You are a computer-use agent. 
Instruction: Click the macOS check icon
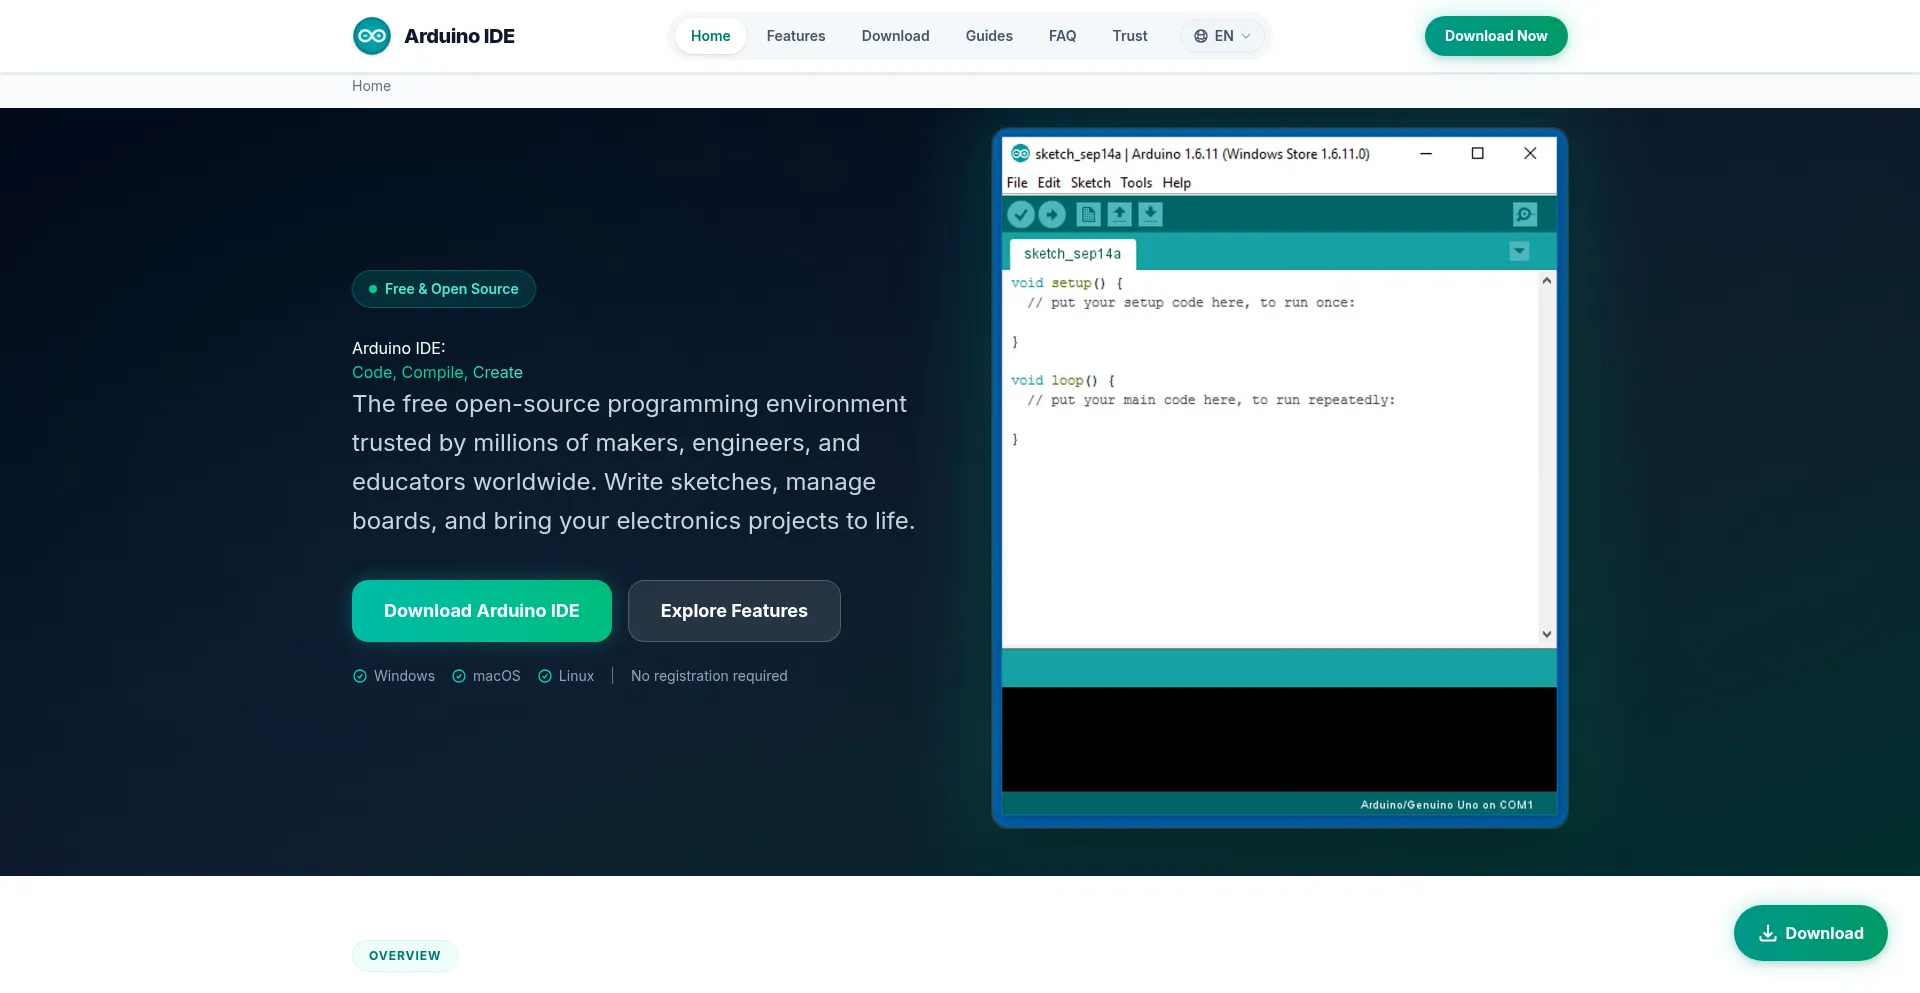(x=459, y=676)
